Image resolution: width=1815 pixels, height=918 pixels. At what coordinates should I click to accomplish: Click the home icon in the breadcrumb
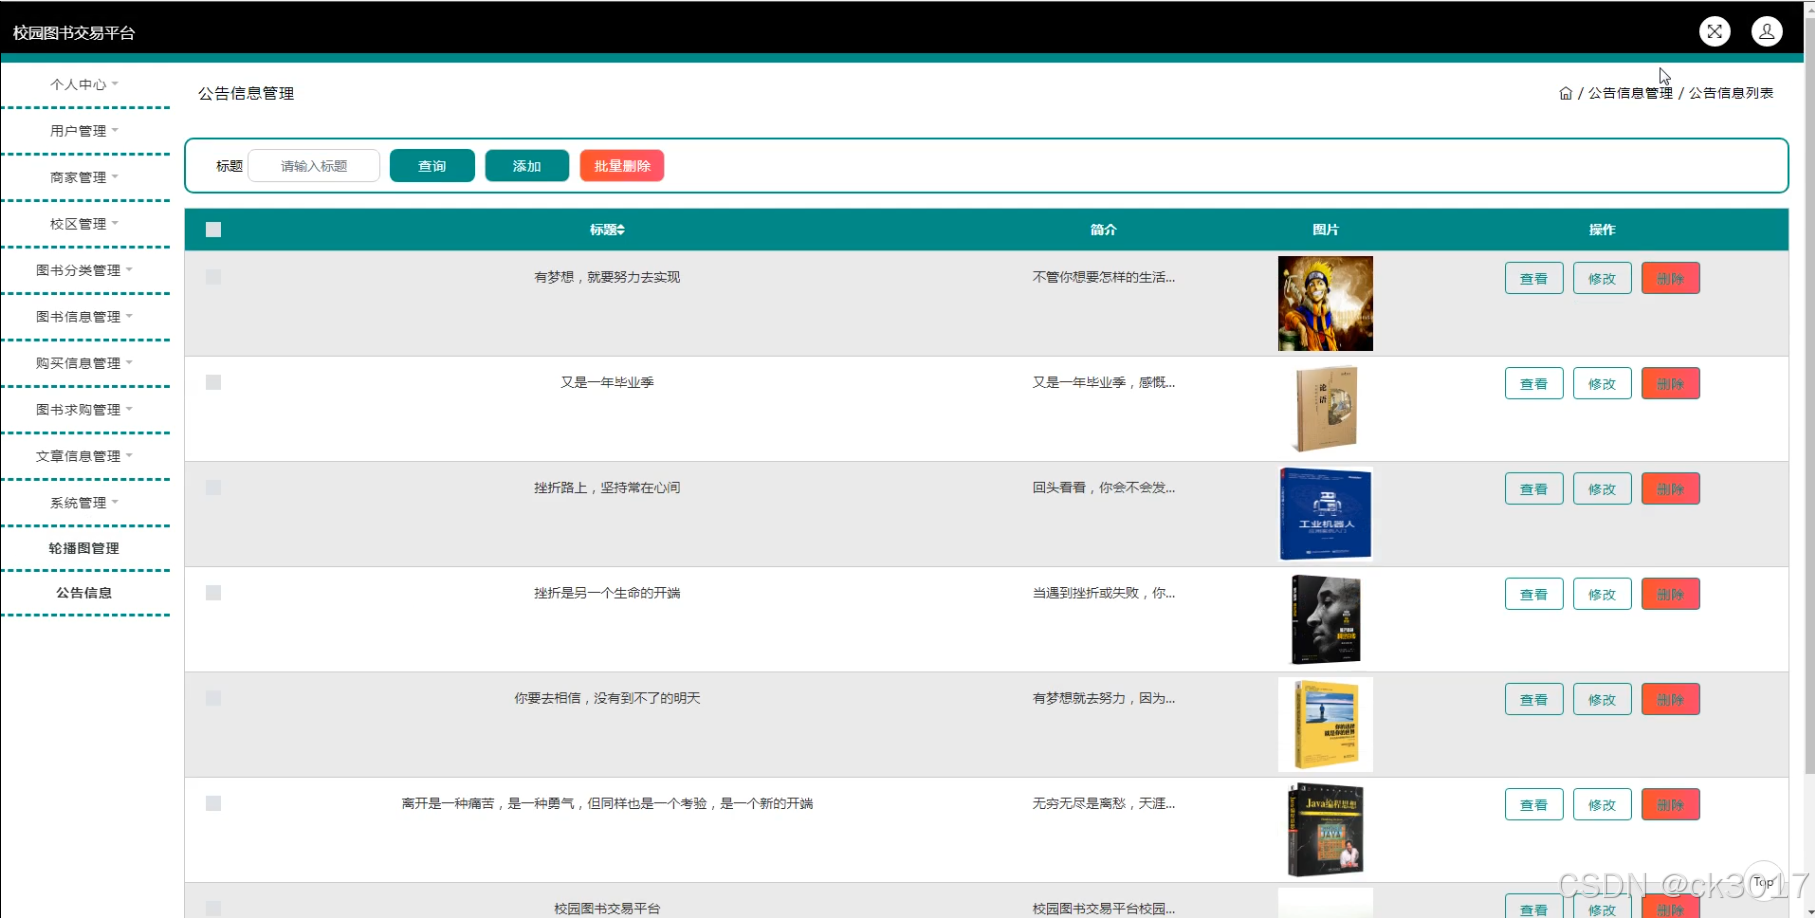(1565, 92)
